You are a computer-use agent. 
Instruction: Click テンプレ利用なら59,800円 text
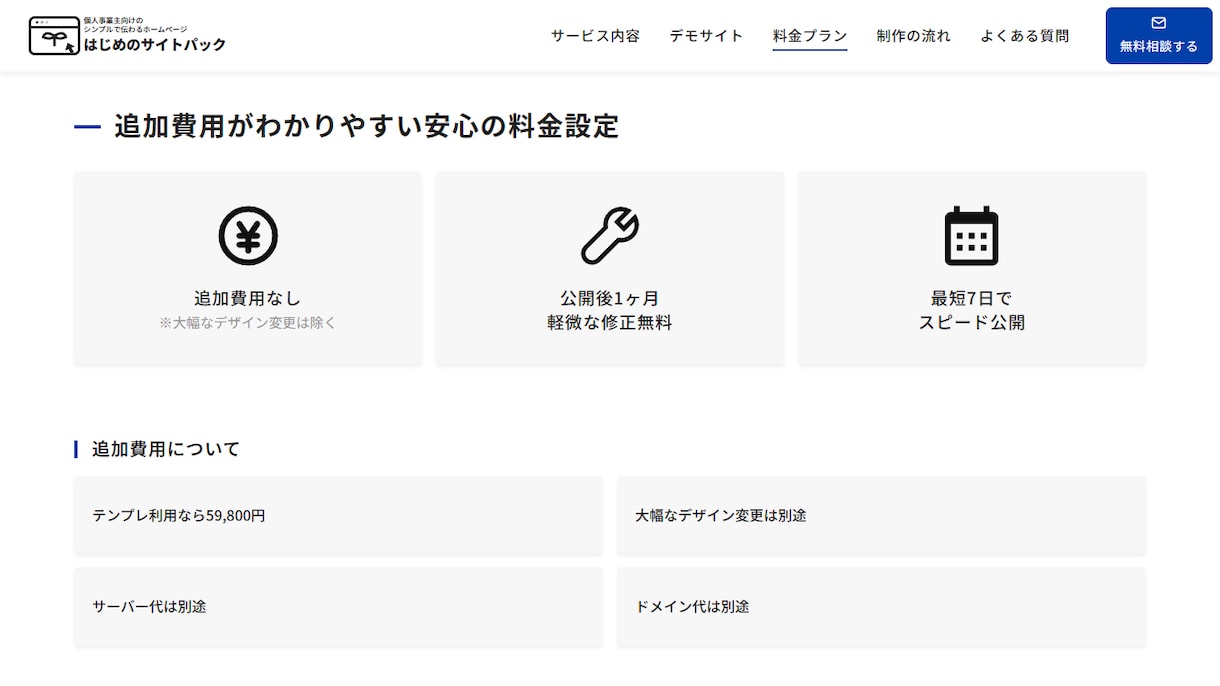point(179,516)
